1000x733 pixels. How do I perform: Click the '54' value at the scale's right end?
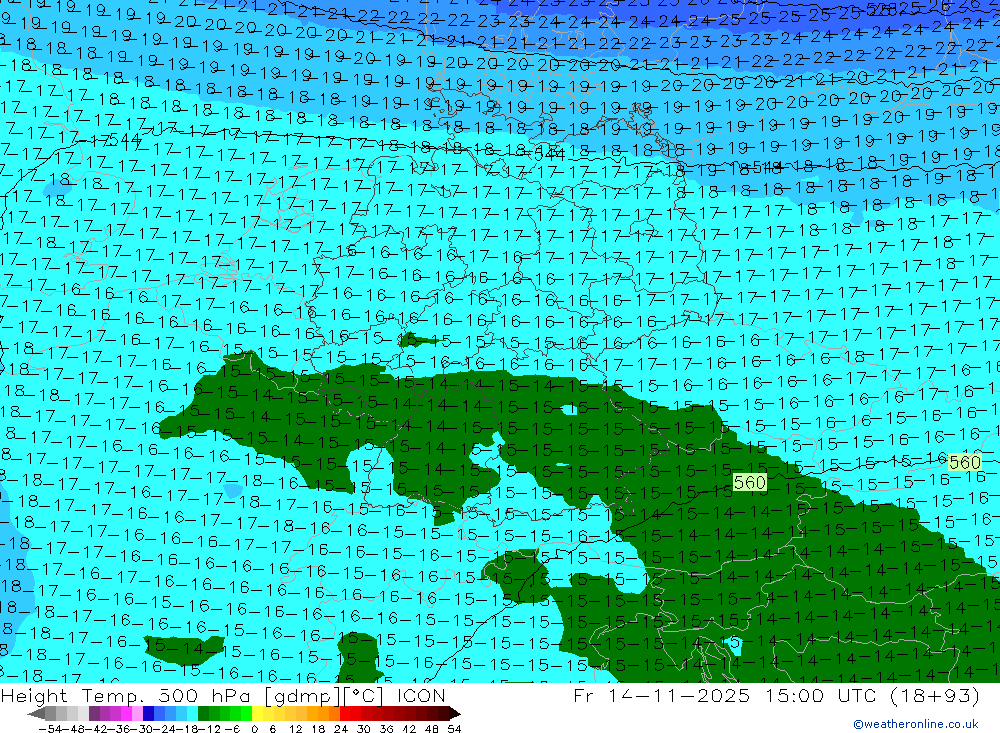(x=454, y=729)
